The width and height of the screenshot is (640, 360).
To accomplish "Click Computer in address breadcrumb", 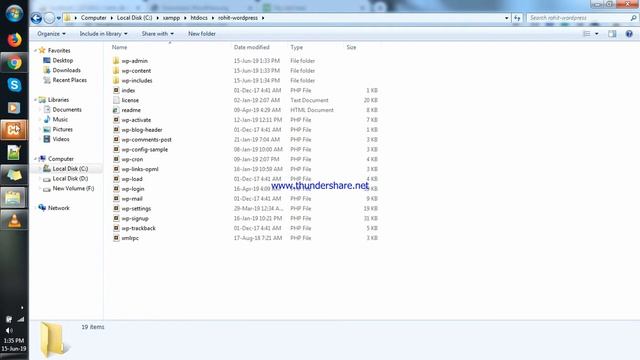I will click(93, 18).
